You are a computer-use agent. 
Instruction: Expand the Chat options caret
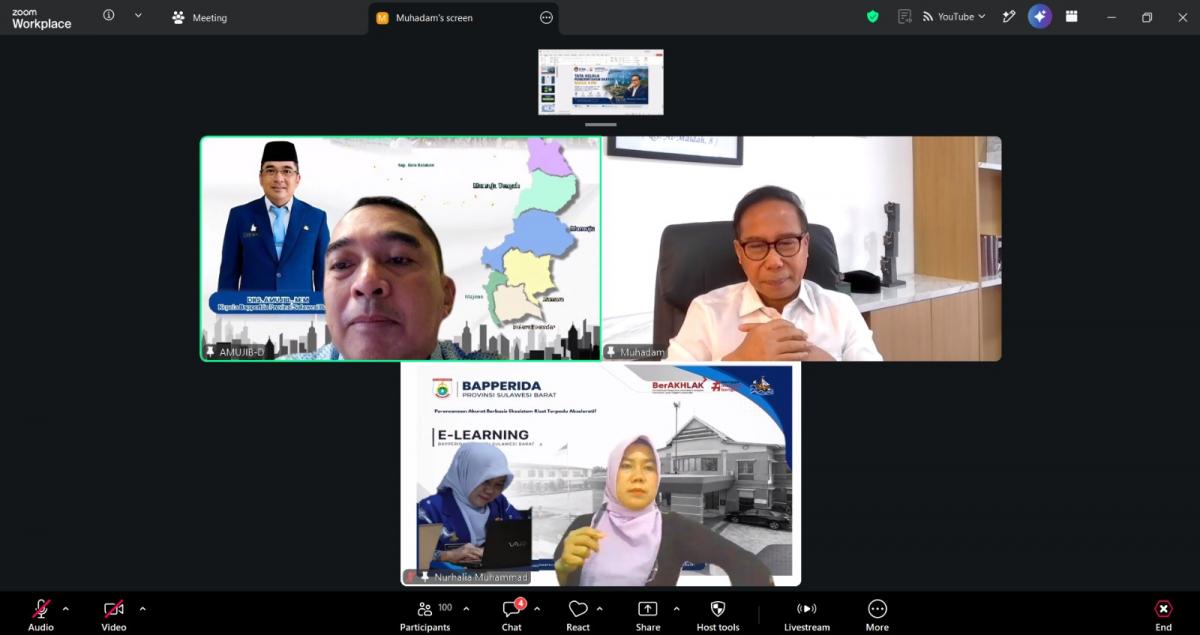tap(537, 609)
